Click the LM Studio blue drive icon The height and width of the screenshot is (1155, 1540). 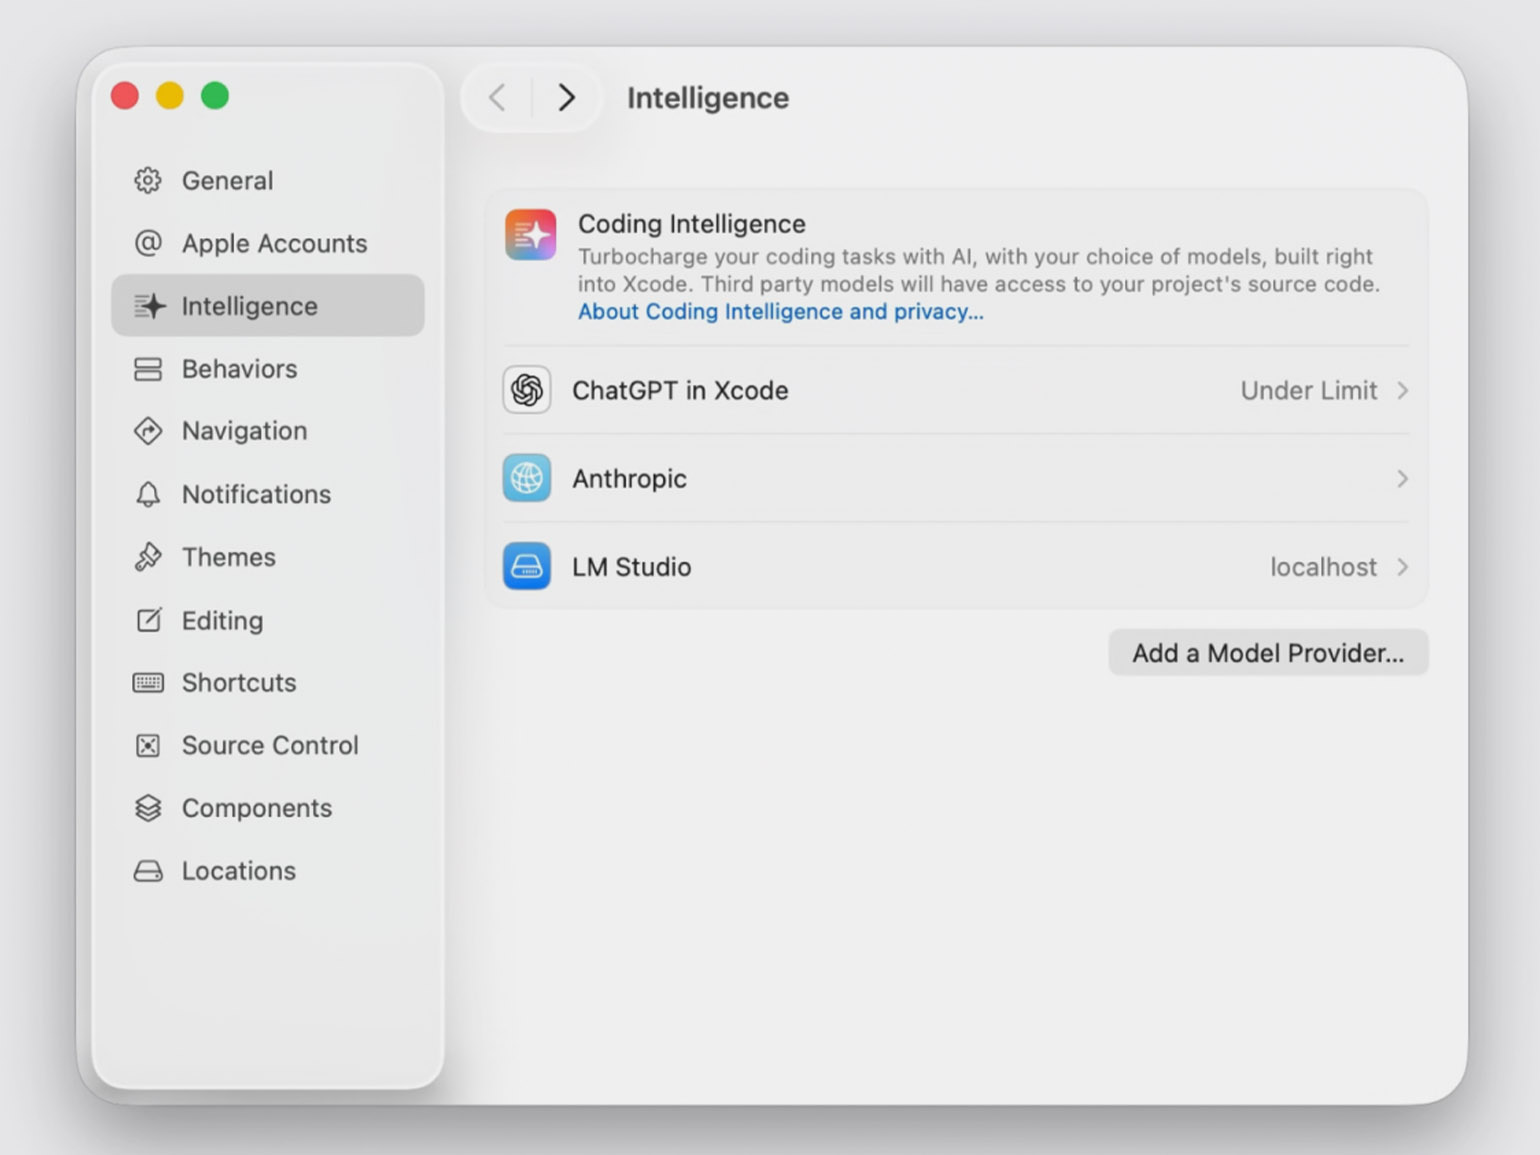click(527, 566)
